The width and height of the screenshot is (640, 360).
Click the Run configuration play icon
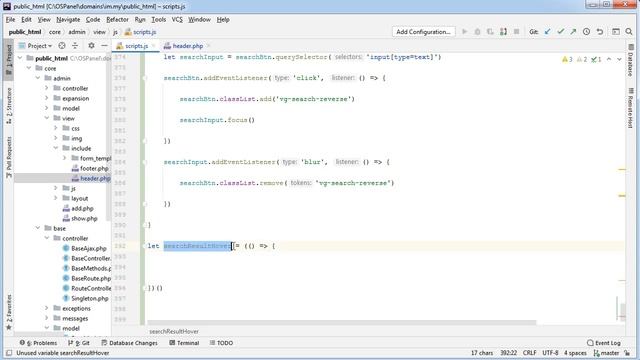click(464, 31)
